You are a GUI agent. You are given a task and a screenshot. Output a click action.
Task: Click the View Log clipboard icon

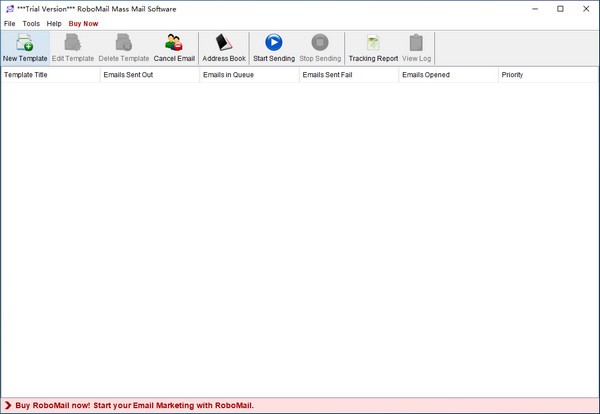tap(416, 43)
